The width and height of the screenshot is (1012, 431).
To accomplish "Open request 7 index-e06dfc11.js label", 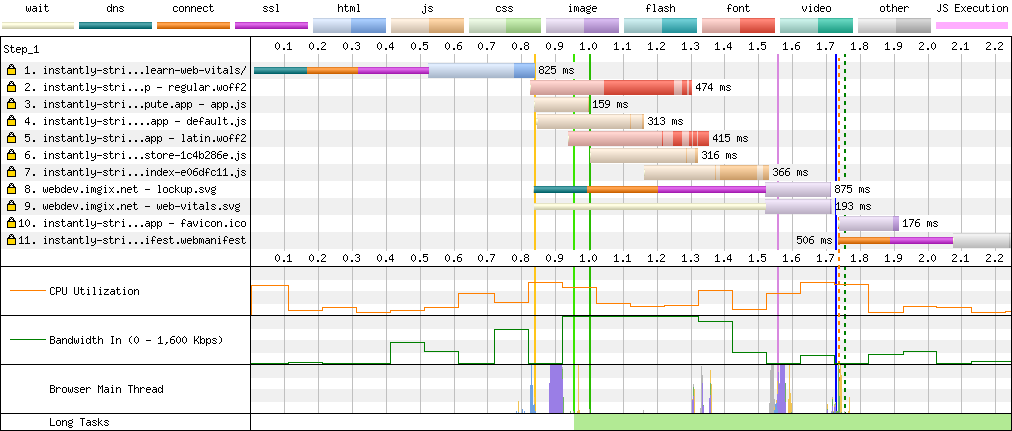I will (x=135, y=172).
